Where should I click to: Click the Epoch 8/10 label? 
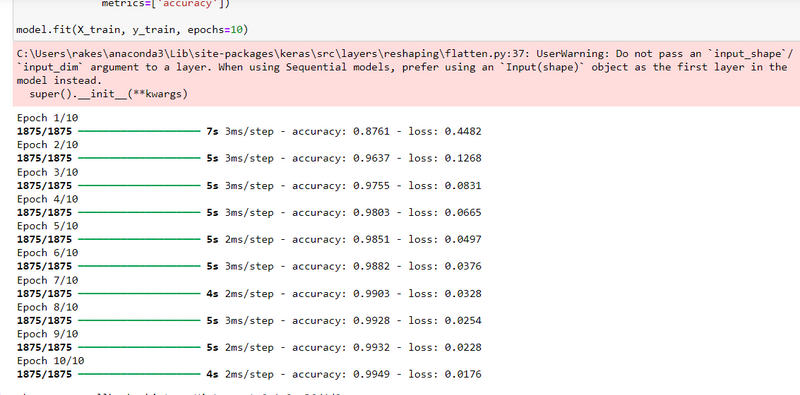[47, 307]
